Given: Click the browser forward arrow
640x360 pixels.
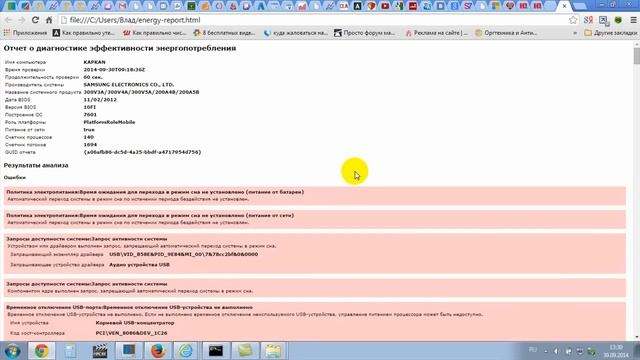Looking at the screenshot, I should coord(22,20).
